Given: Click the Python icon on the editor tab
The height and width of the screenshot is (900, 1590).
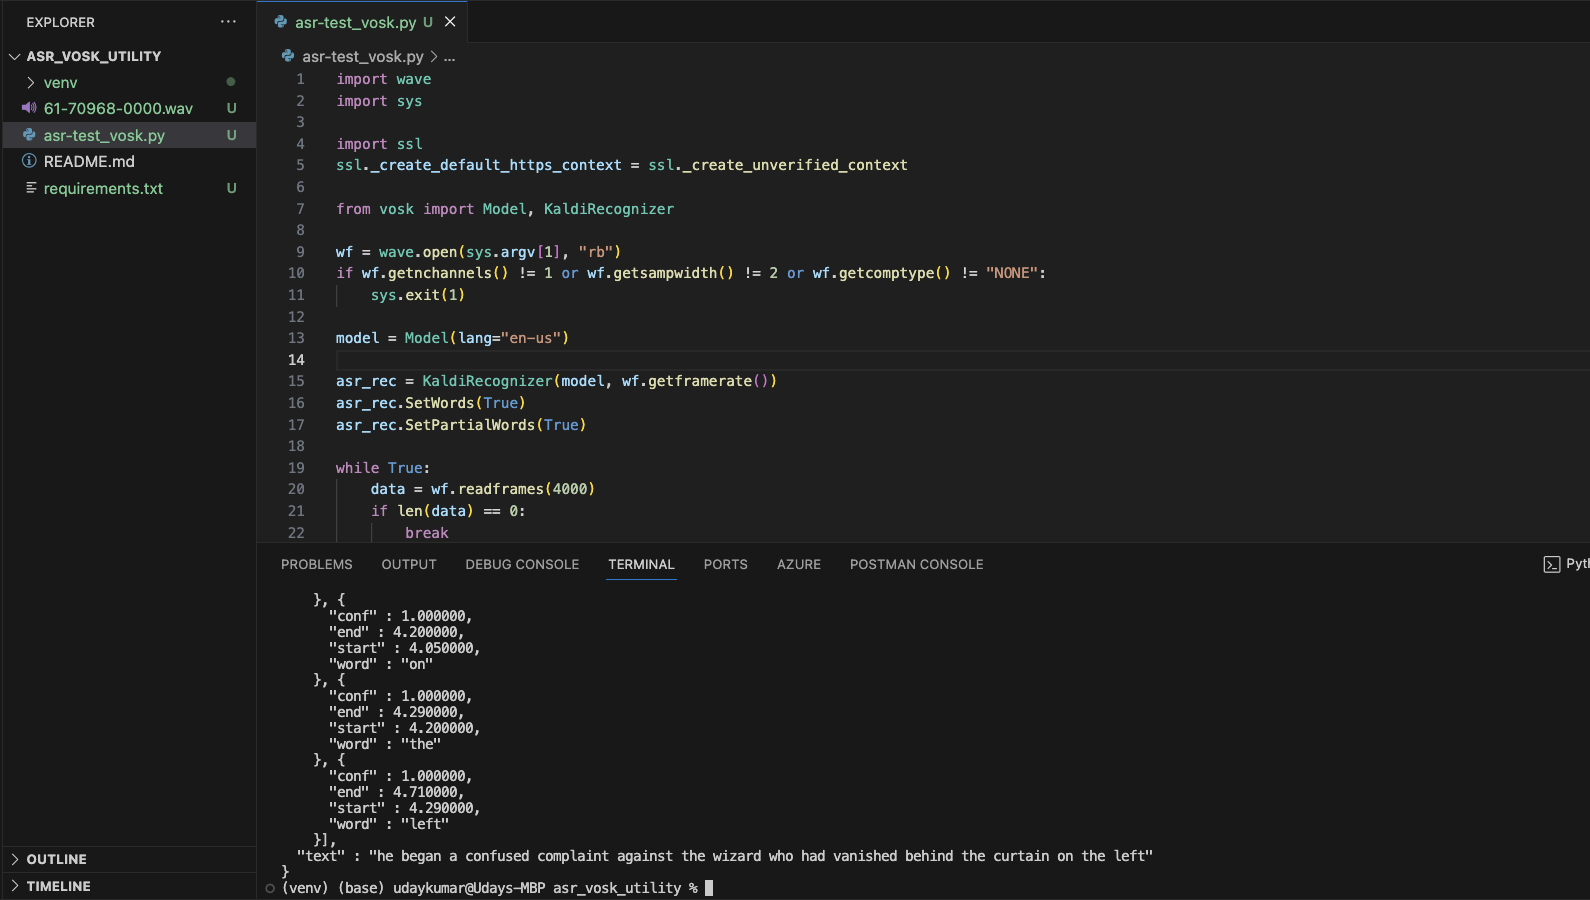Looking at the screenshot, I should point(281,22).
